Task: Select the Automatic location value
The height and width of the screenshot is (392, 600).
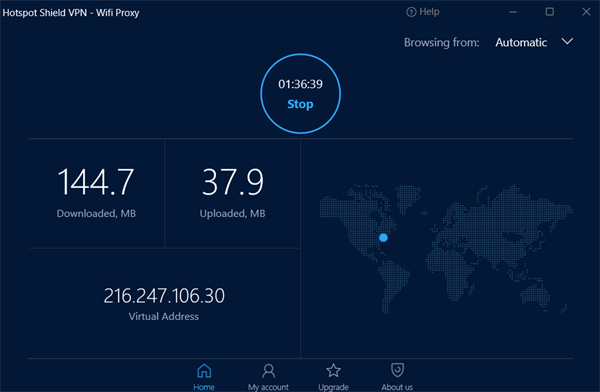Action: tap(521, 42)
